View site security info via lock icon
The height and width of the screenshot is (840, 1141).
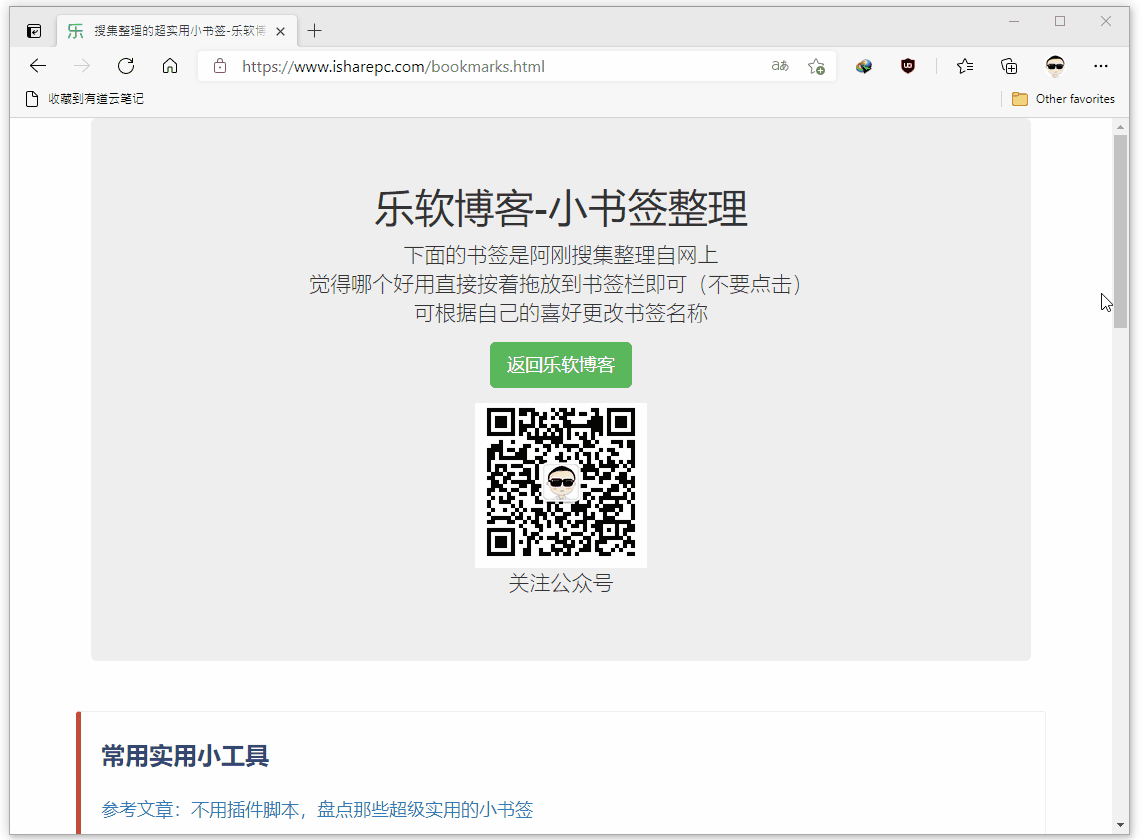pyautogui.click(x=220, y=66)
